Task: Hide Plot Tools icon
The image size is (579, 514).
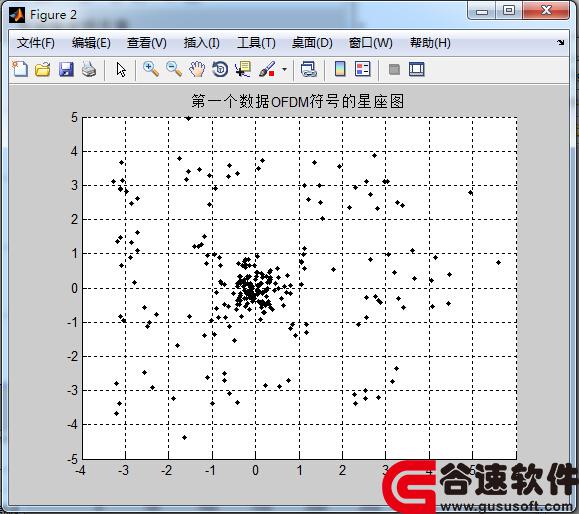Action: coord(394,69)
